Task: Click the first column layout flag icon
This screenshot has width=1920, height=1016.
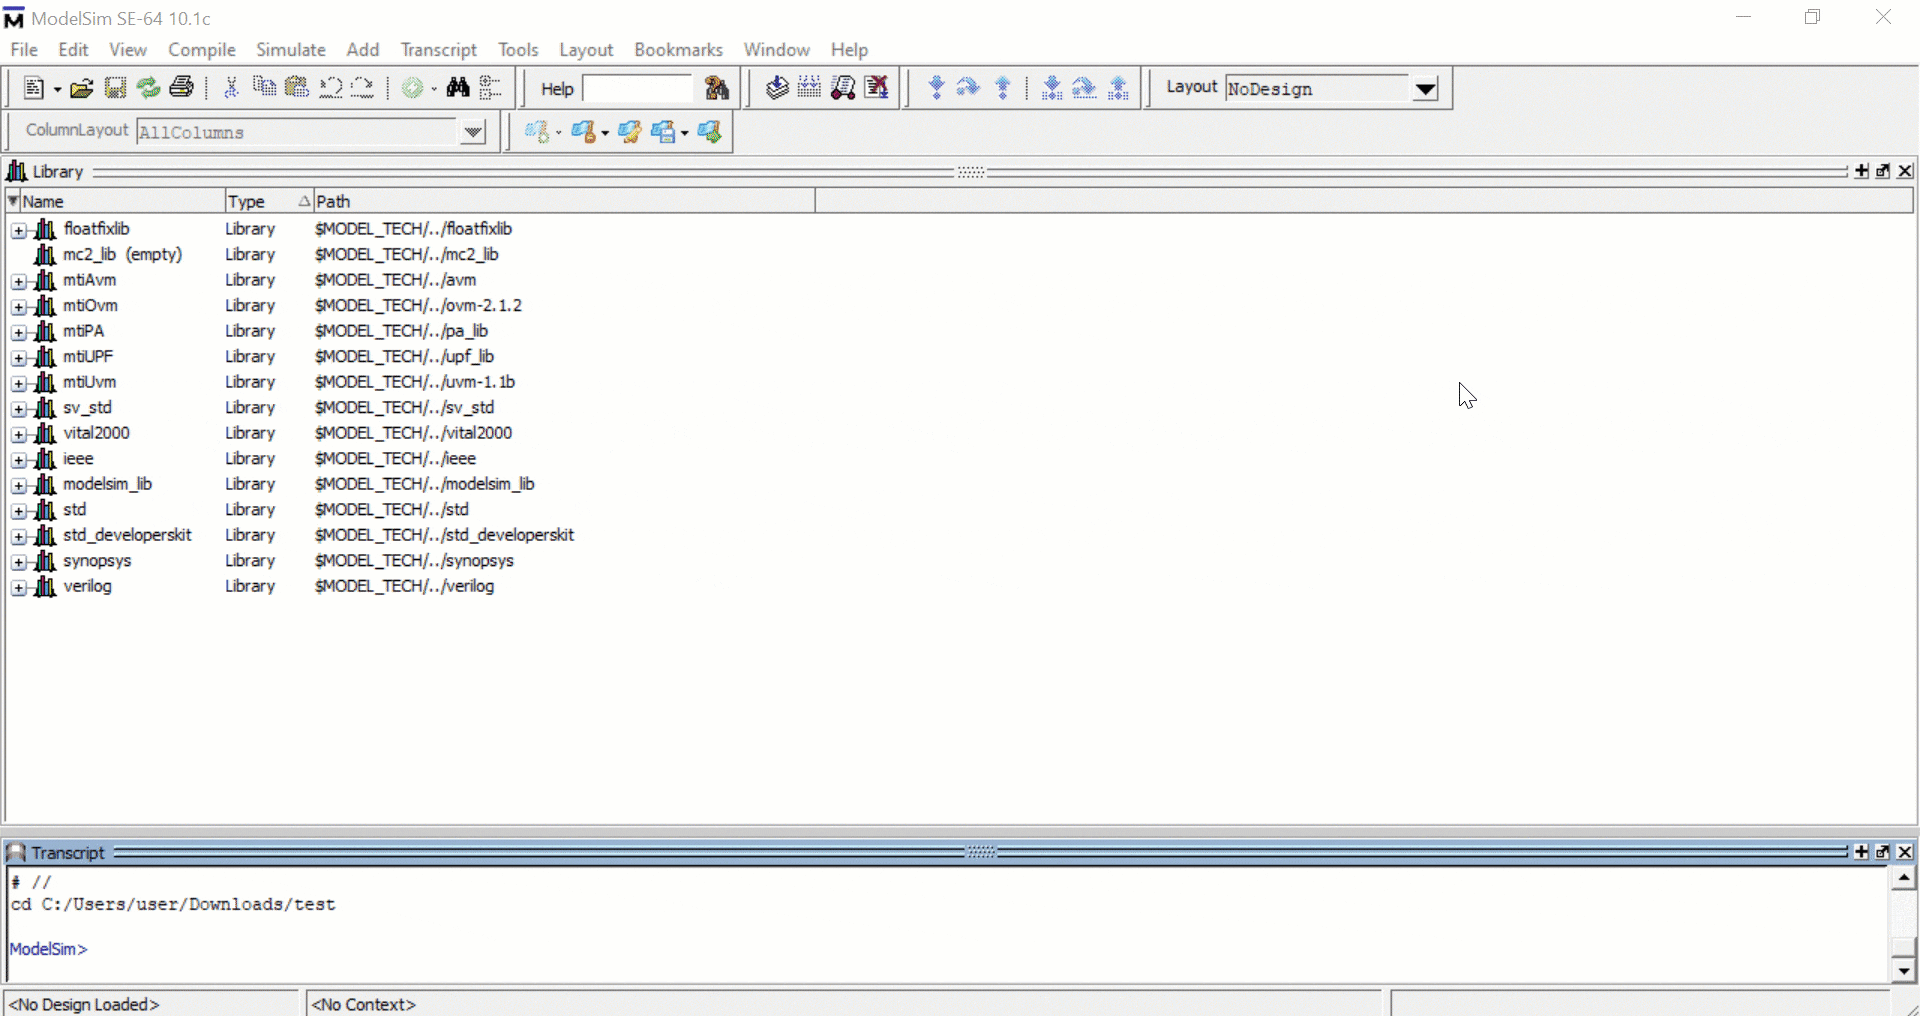Action: [x=537, y=132]
